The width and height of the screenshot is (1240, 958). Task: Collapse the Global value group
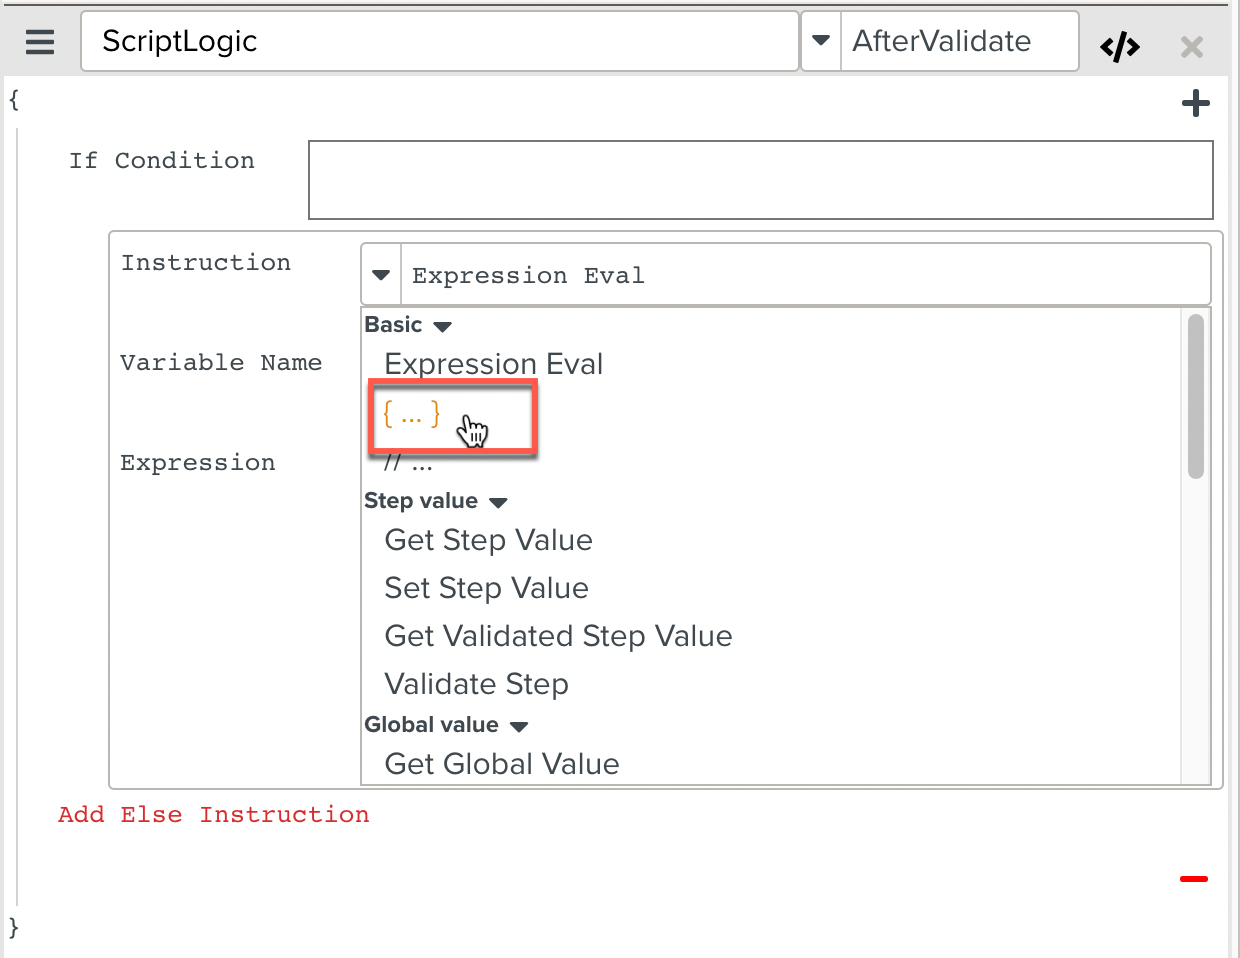pyautogui.click(x=518, y=726)
